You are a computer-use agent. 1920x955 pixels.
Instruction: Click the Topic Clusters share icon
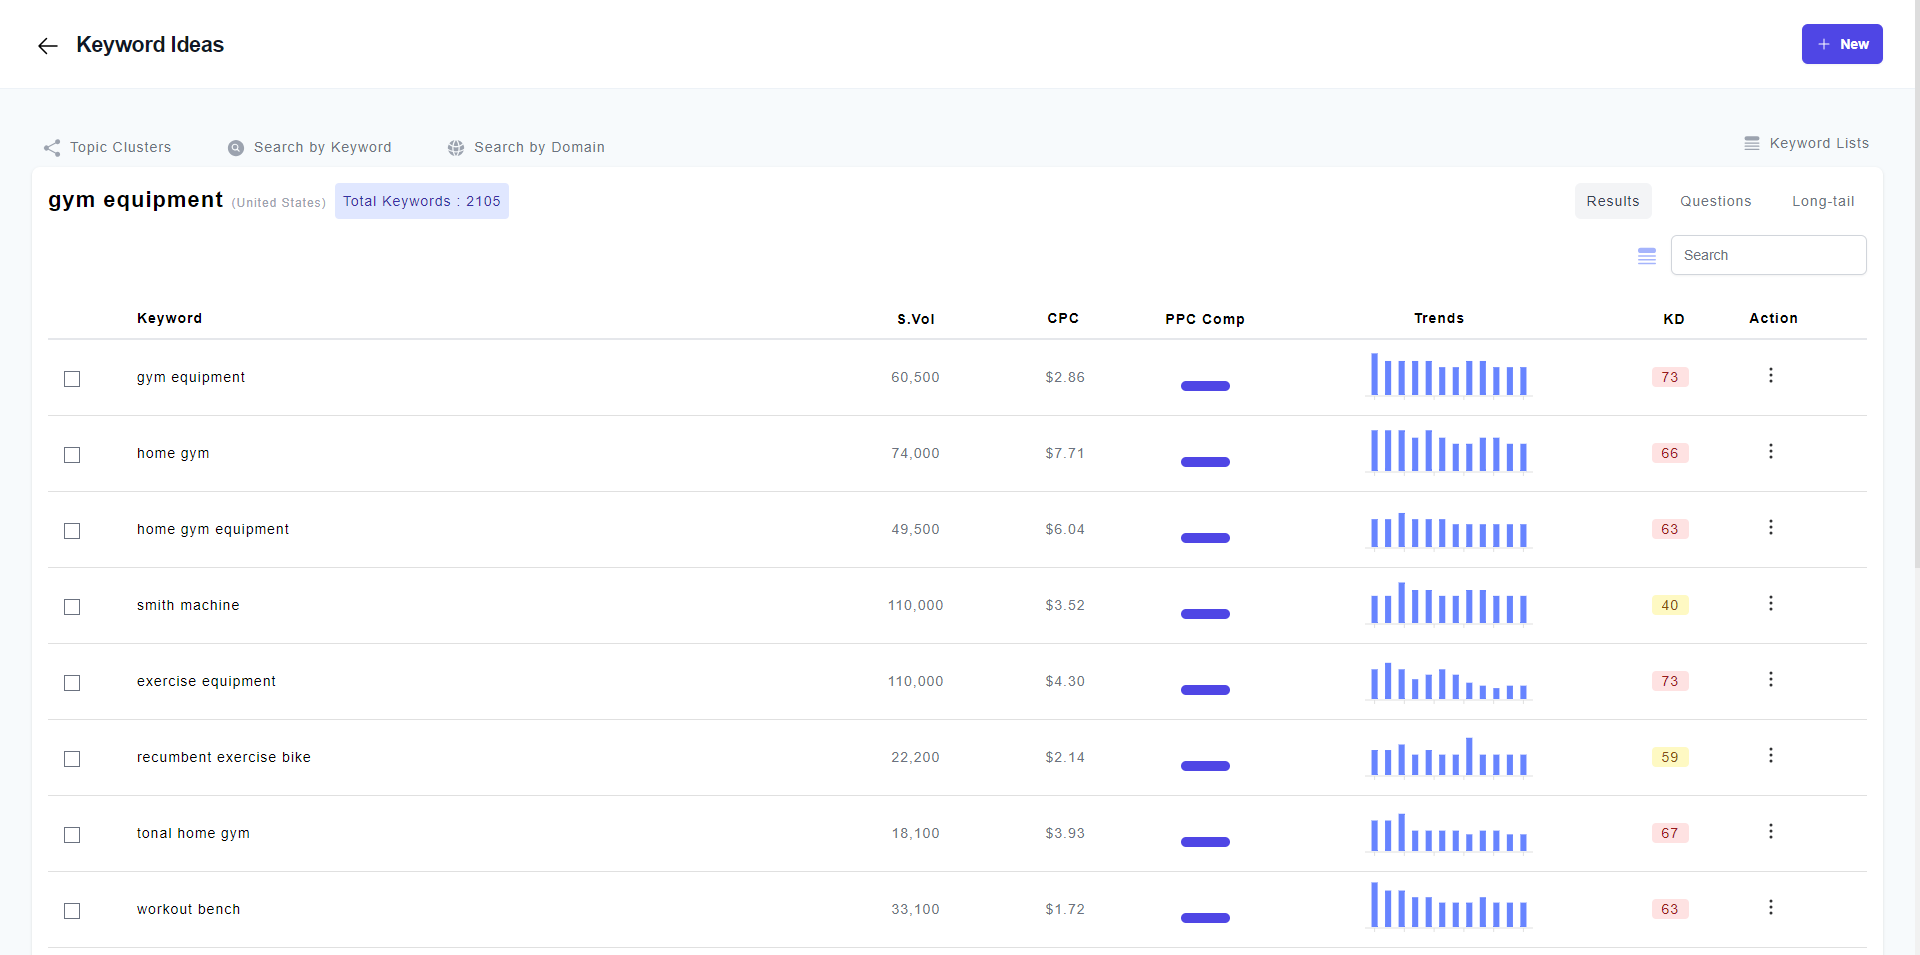click(52, 148)
